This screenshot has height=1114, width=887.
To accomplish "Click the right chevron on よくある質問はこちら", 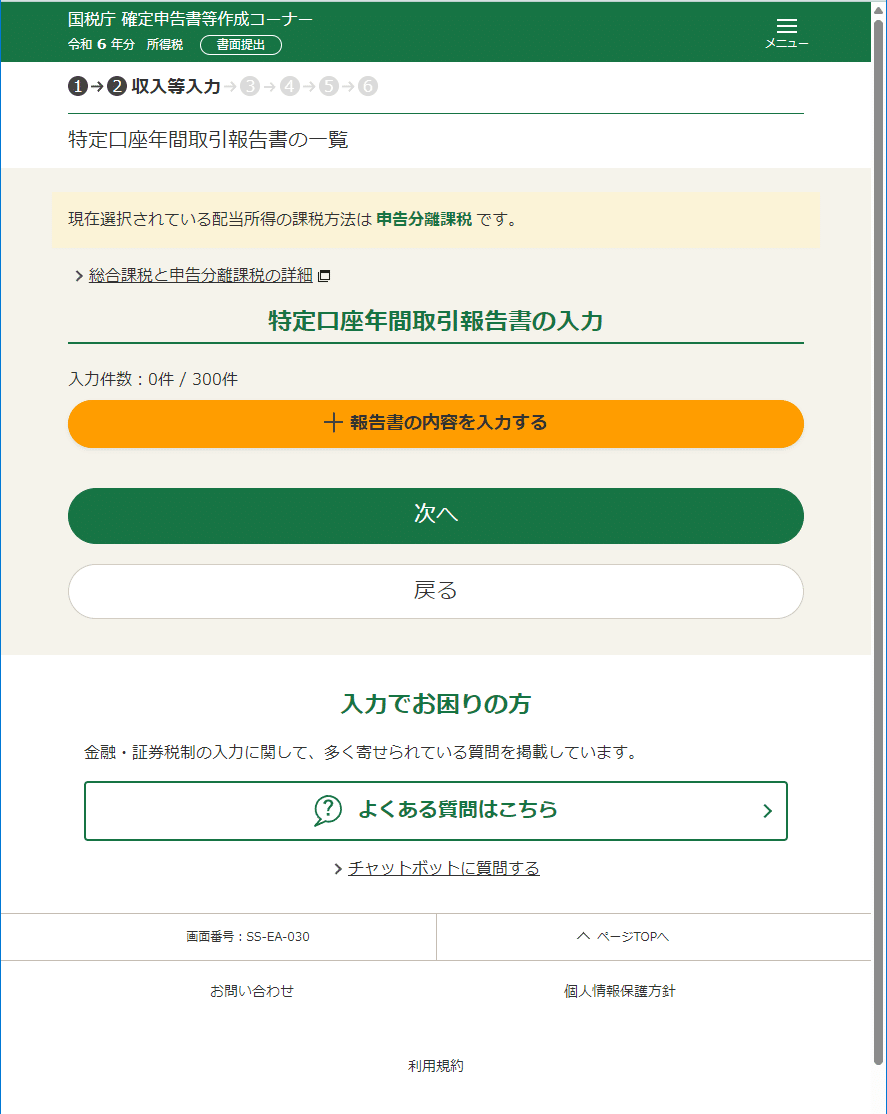I will point(766,810).
